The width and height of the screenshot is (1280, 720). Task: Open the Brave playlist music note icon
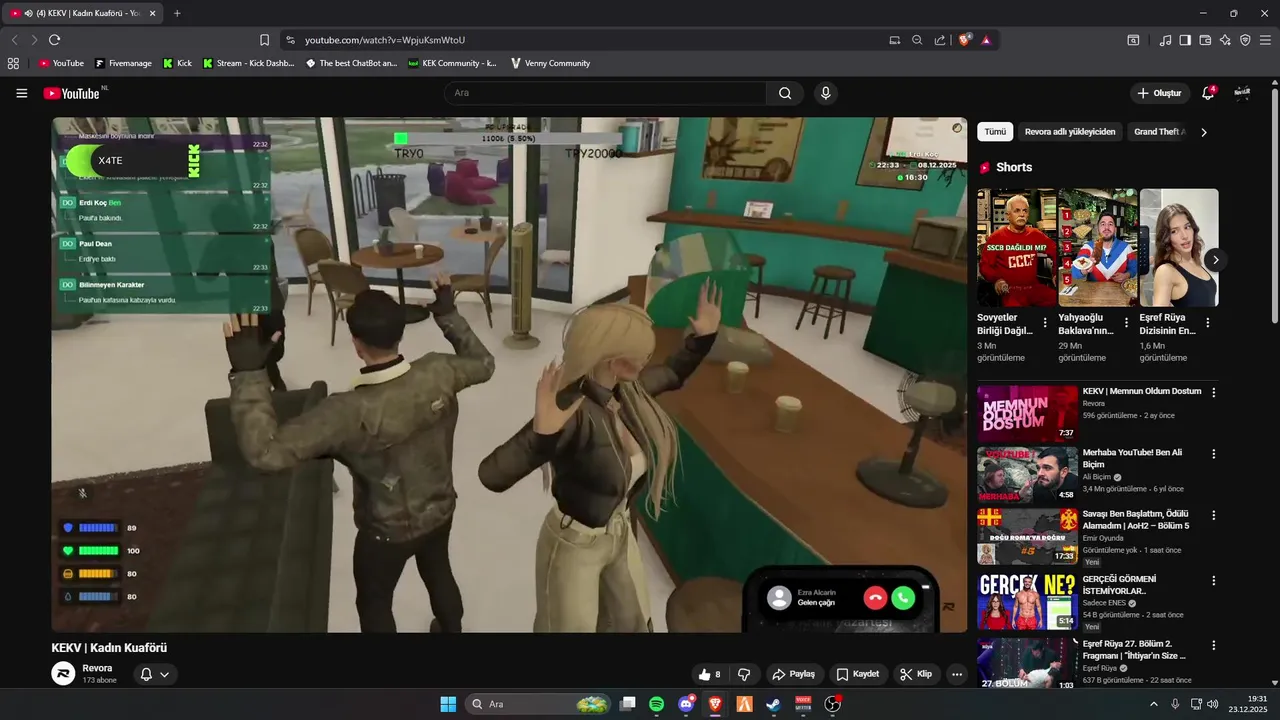(1166, 40)
